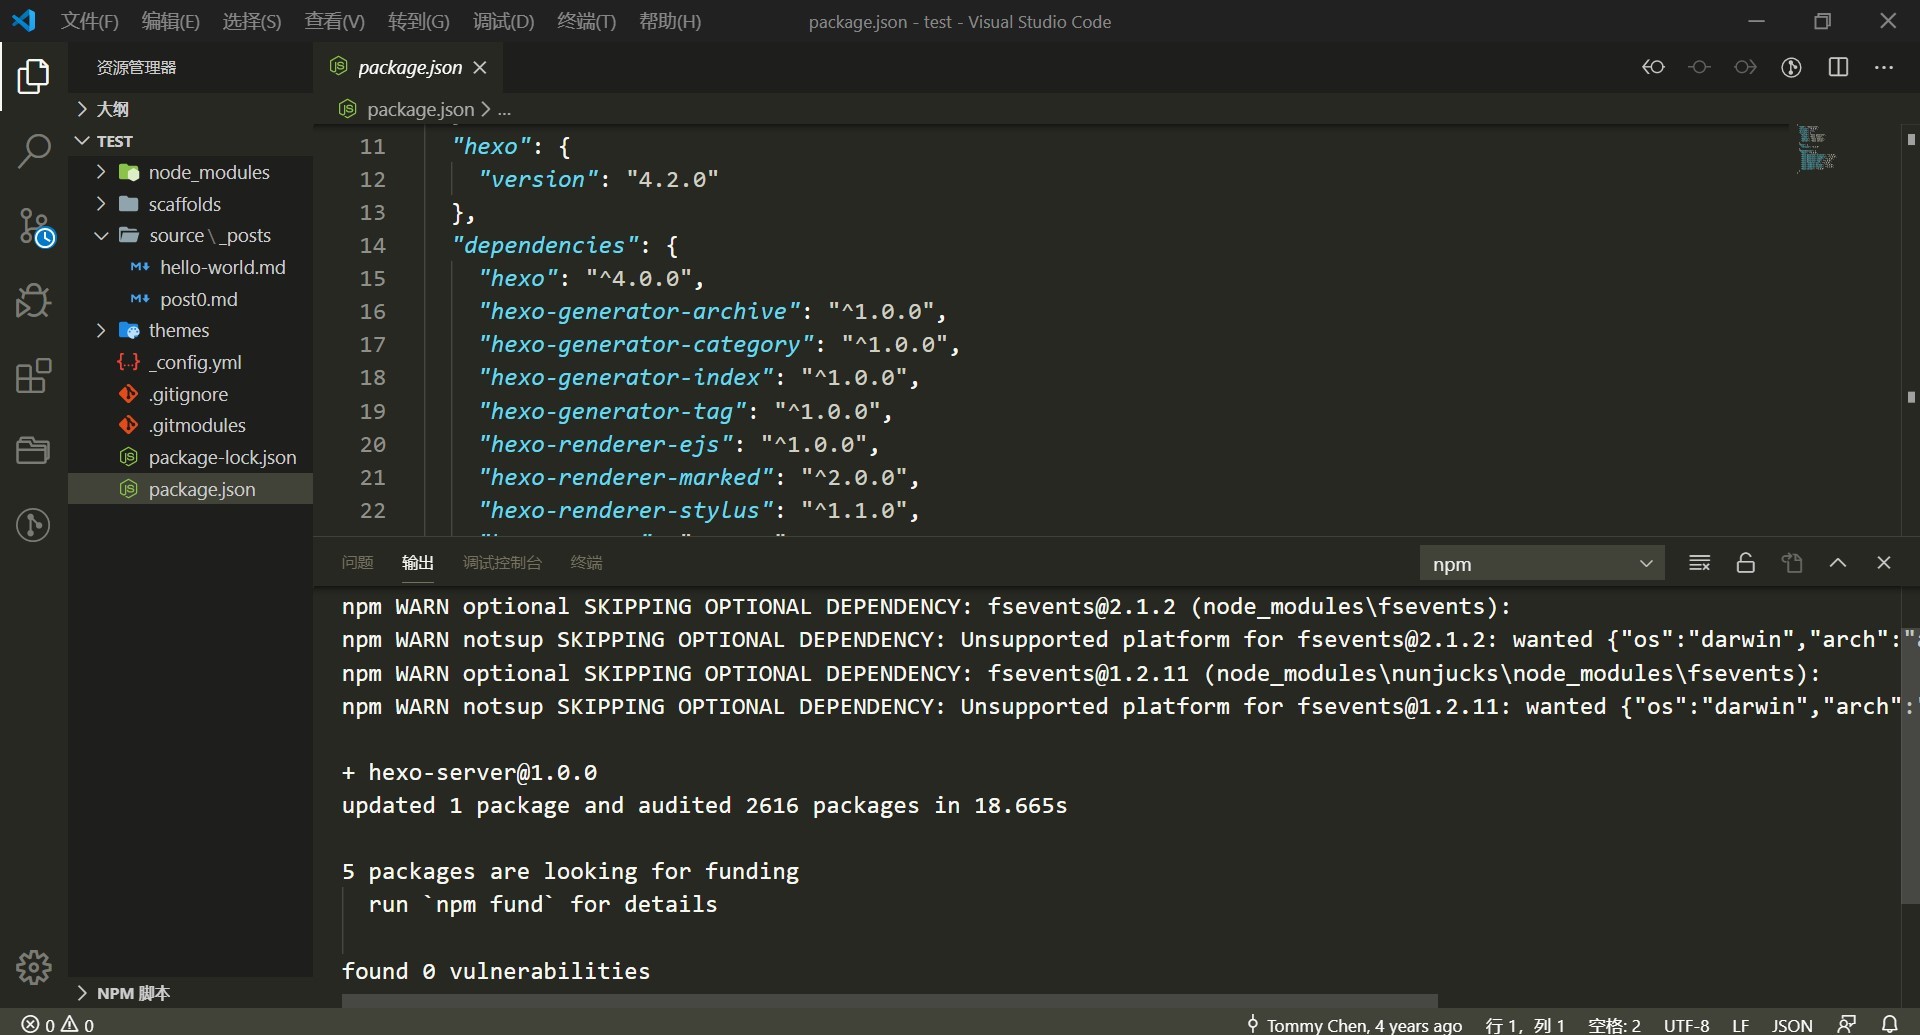
Task: Expand the NPM 脚本 section
Action: pos(190,993)
